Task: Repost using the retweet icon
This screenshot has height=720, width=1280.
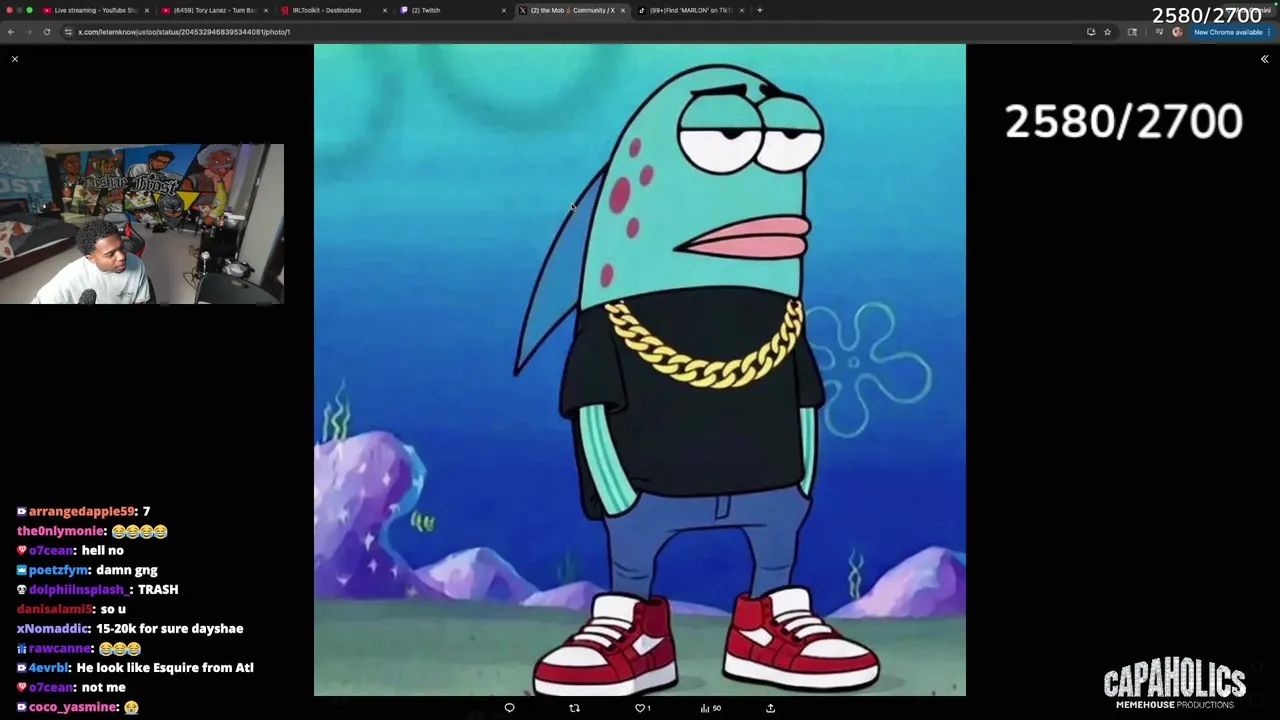Action: point(574,708)
